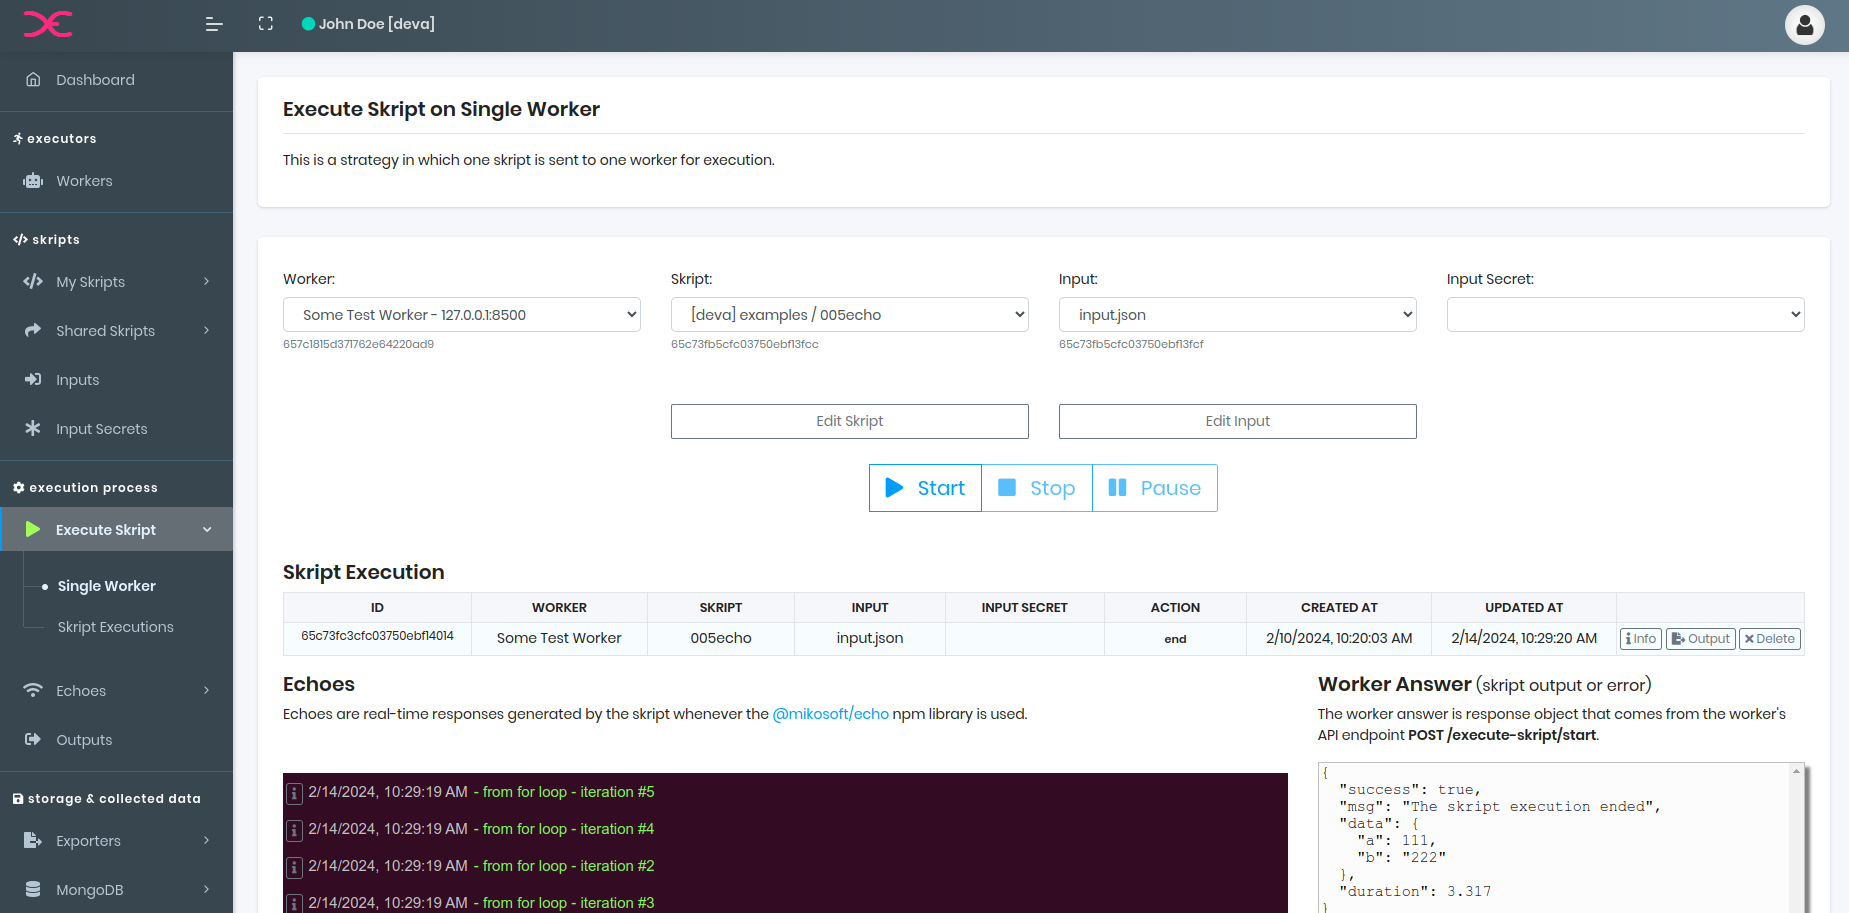Click the Shared Skripts share icon
The image size is (1849, 913).
tap(33, 330)
